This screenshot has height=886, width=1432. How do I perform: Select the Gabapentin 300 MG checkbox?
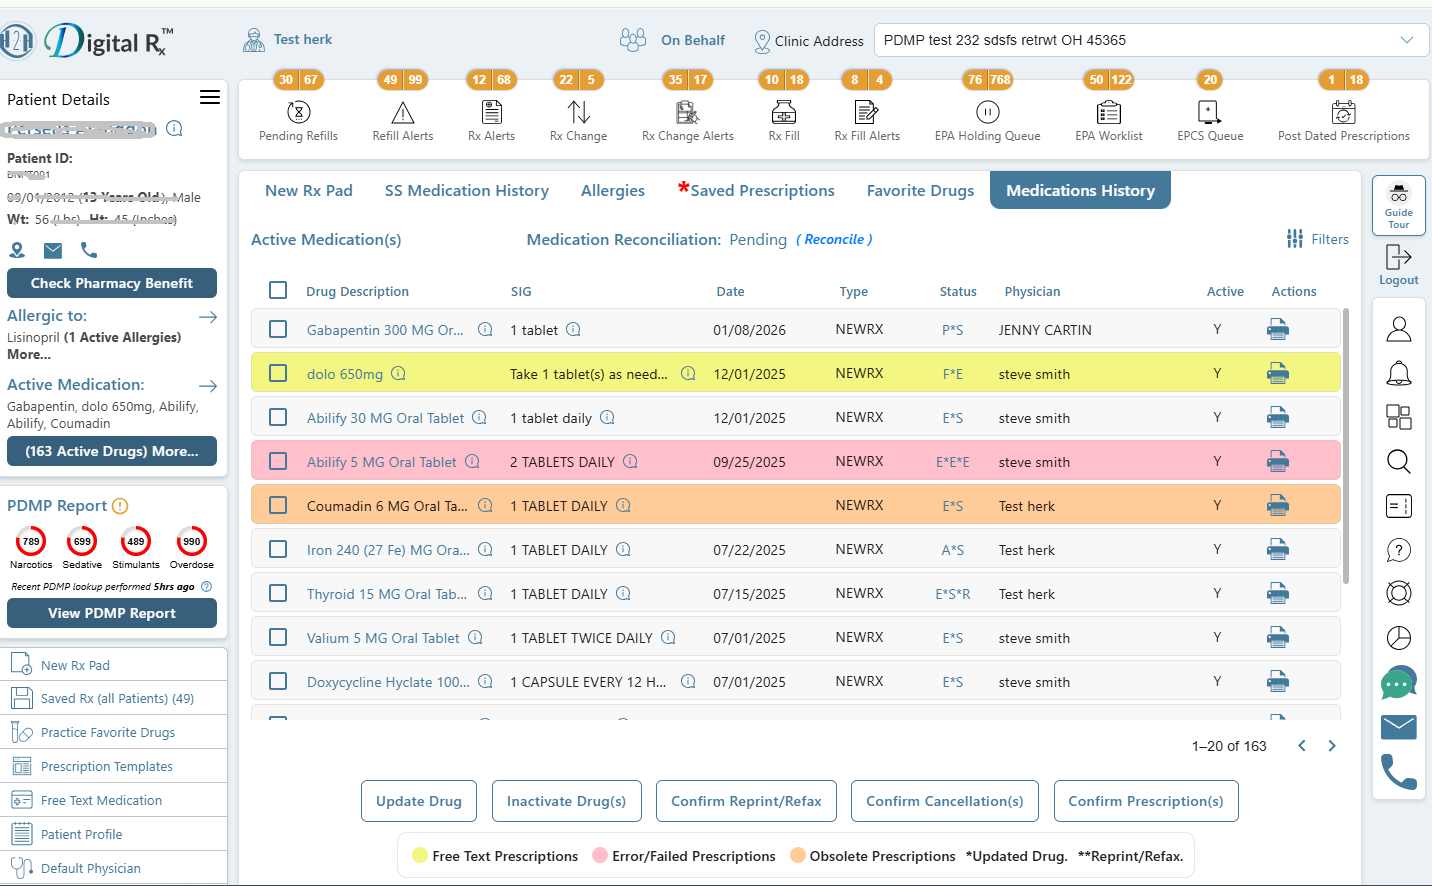point(278,329)
